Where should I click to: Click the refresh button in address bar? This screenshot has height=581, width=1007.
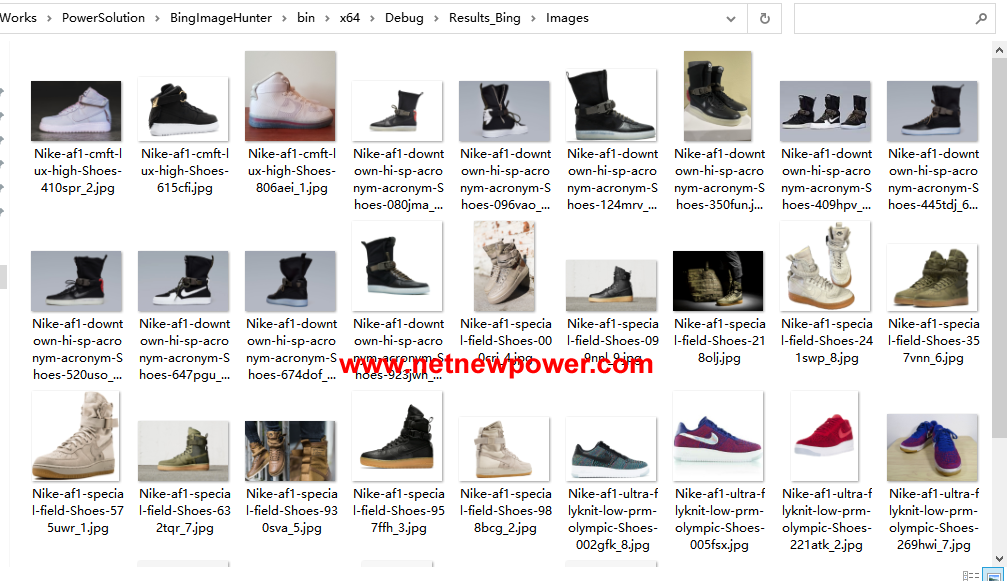[x=765, y=18]
